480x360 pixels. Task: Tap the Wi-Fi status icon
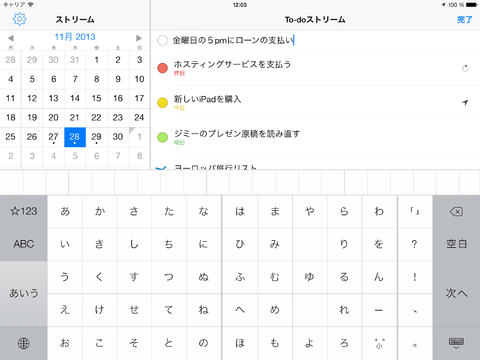click(x=31, y=5)
